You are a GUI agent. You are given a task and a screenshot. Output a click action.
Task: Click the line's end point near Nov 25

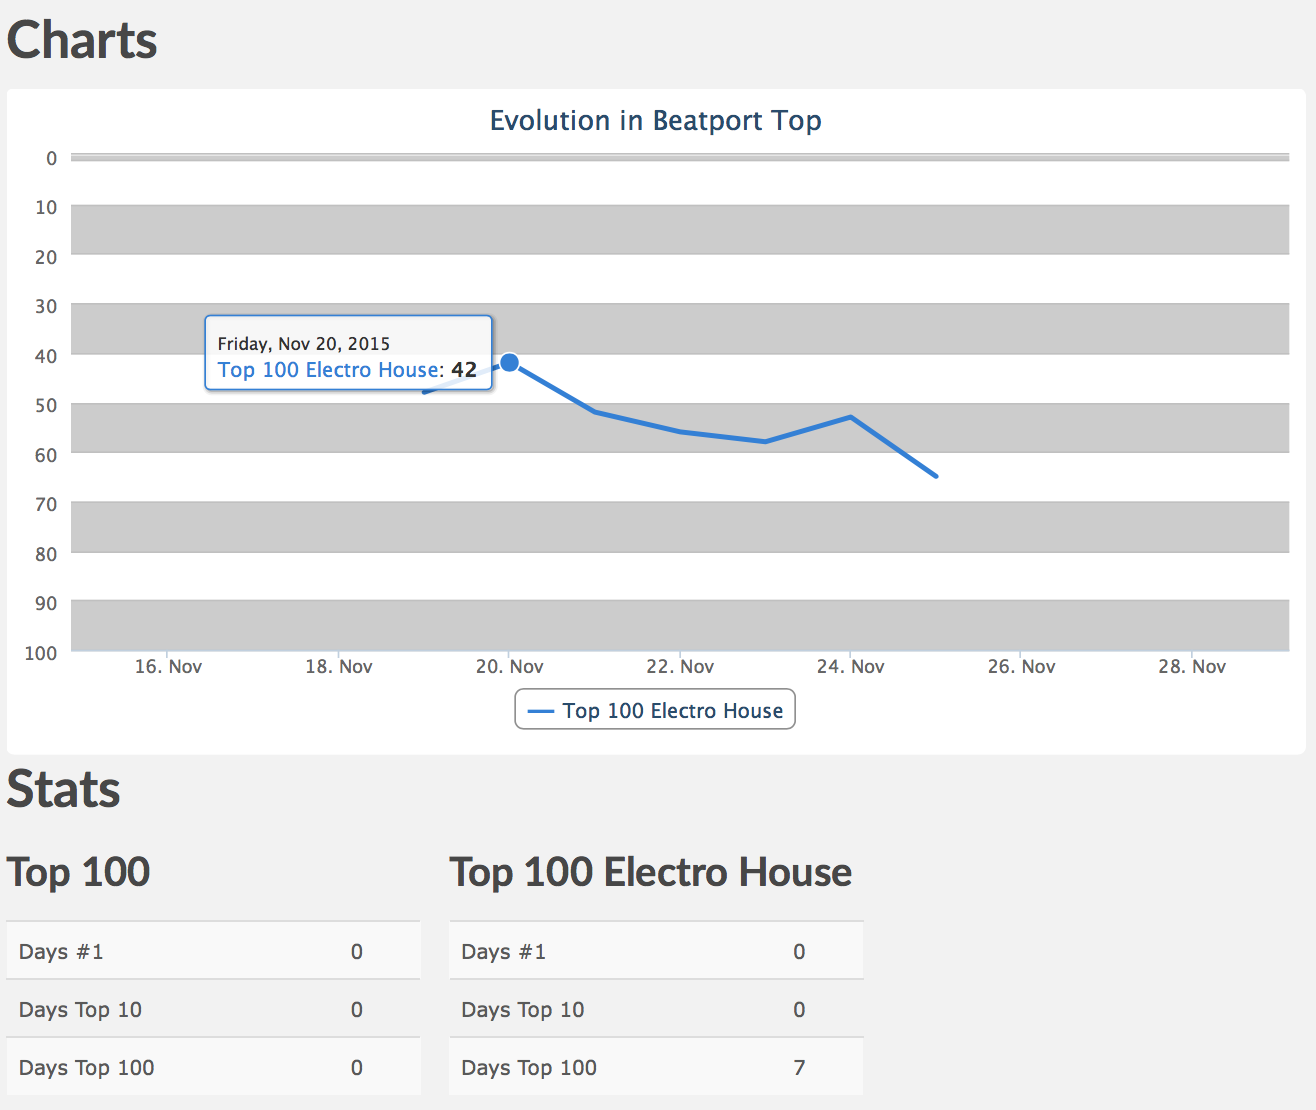tap(936, 476)
